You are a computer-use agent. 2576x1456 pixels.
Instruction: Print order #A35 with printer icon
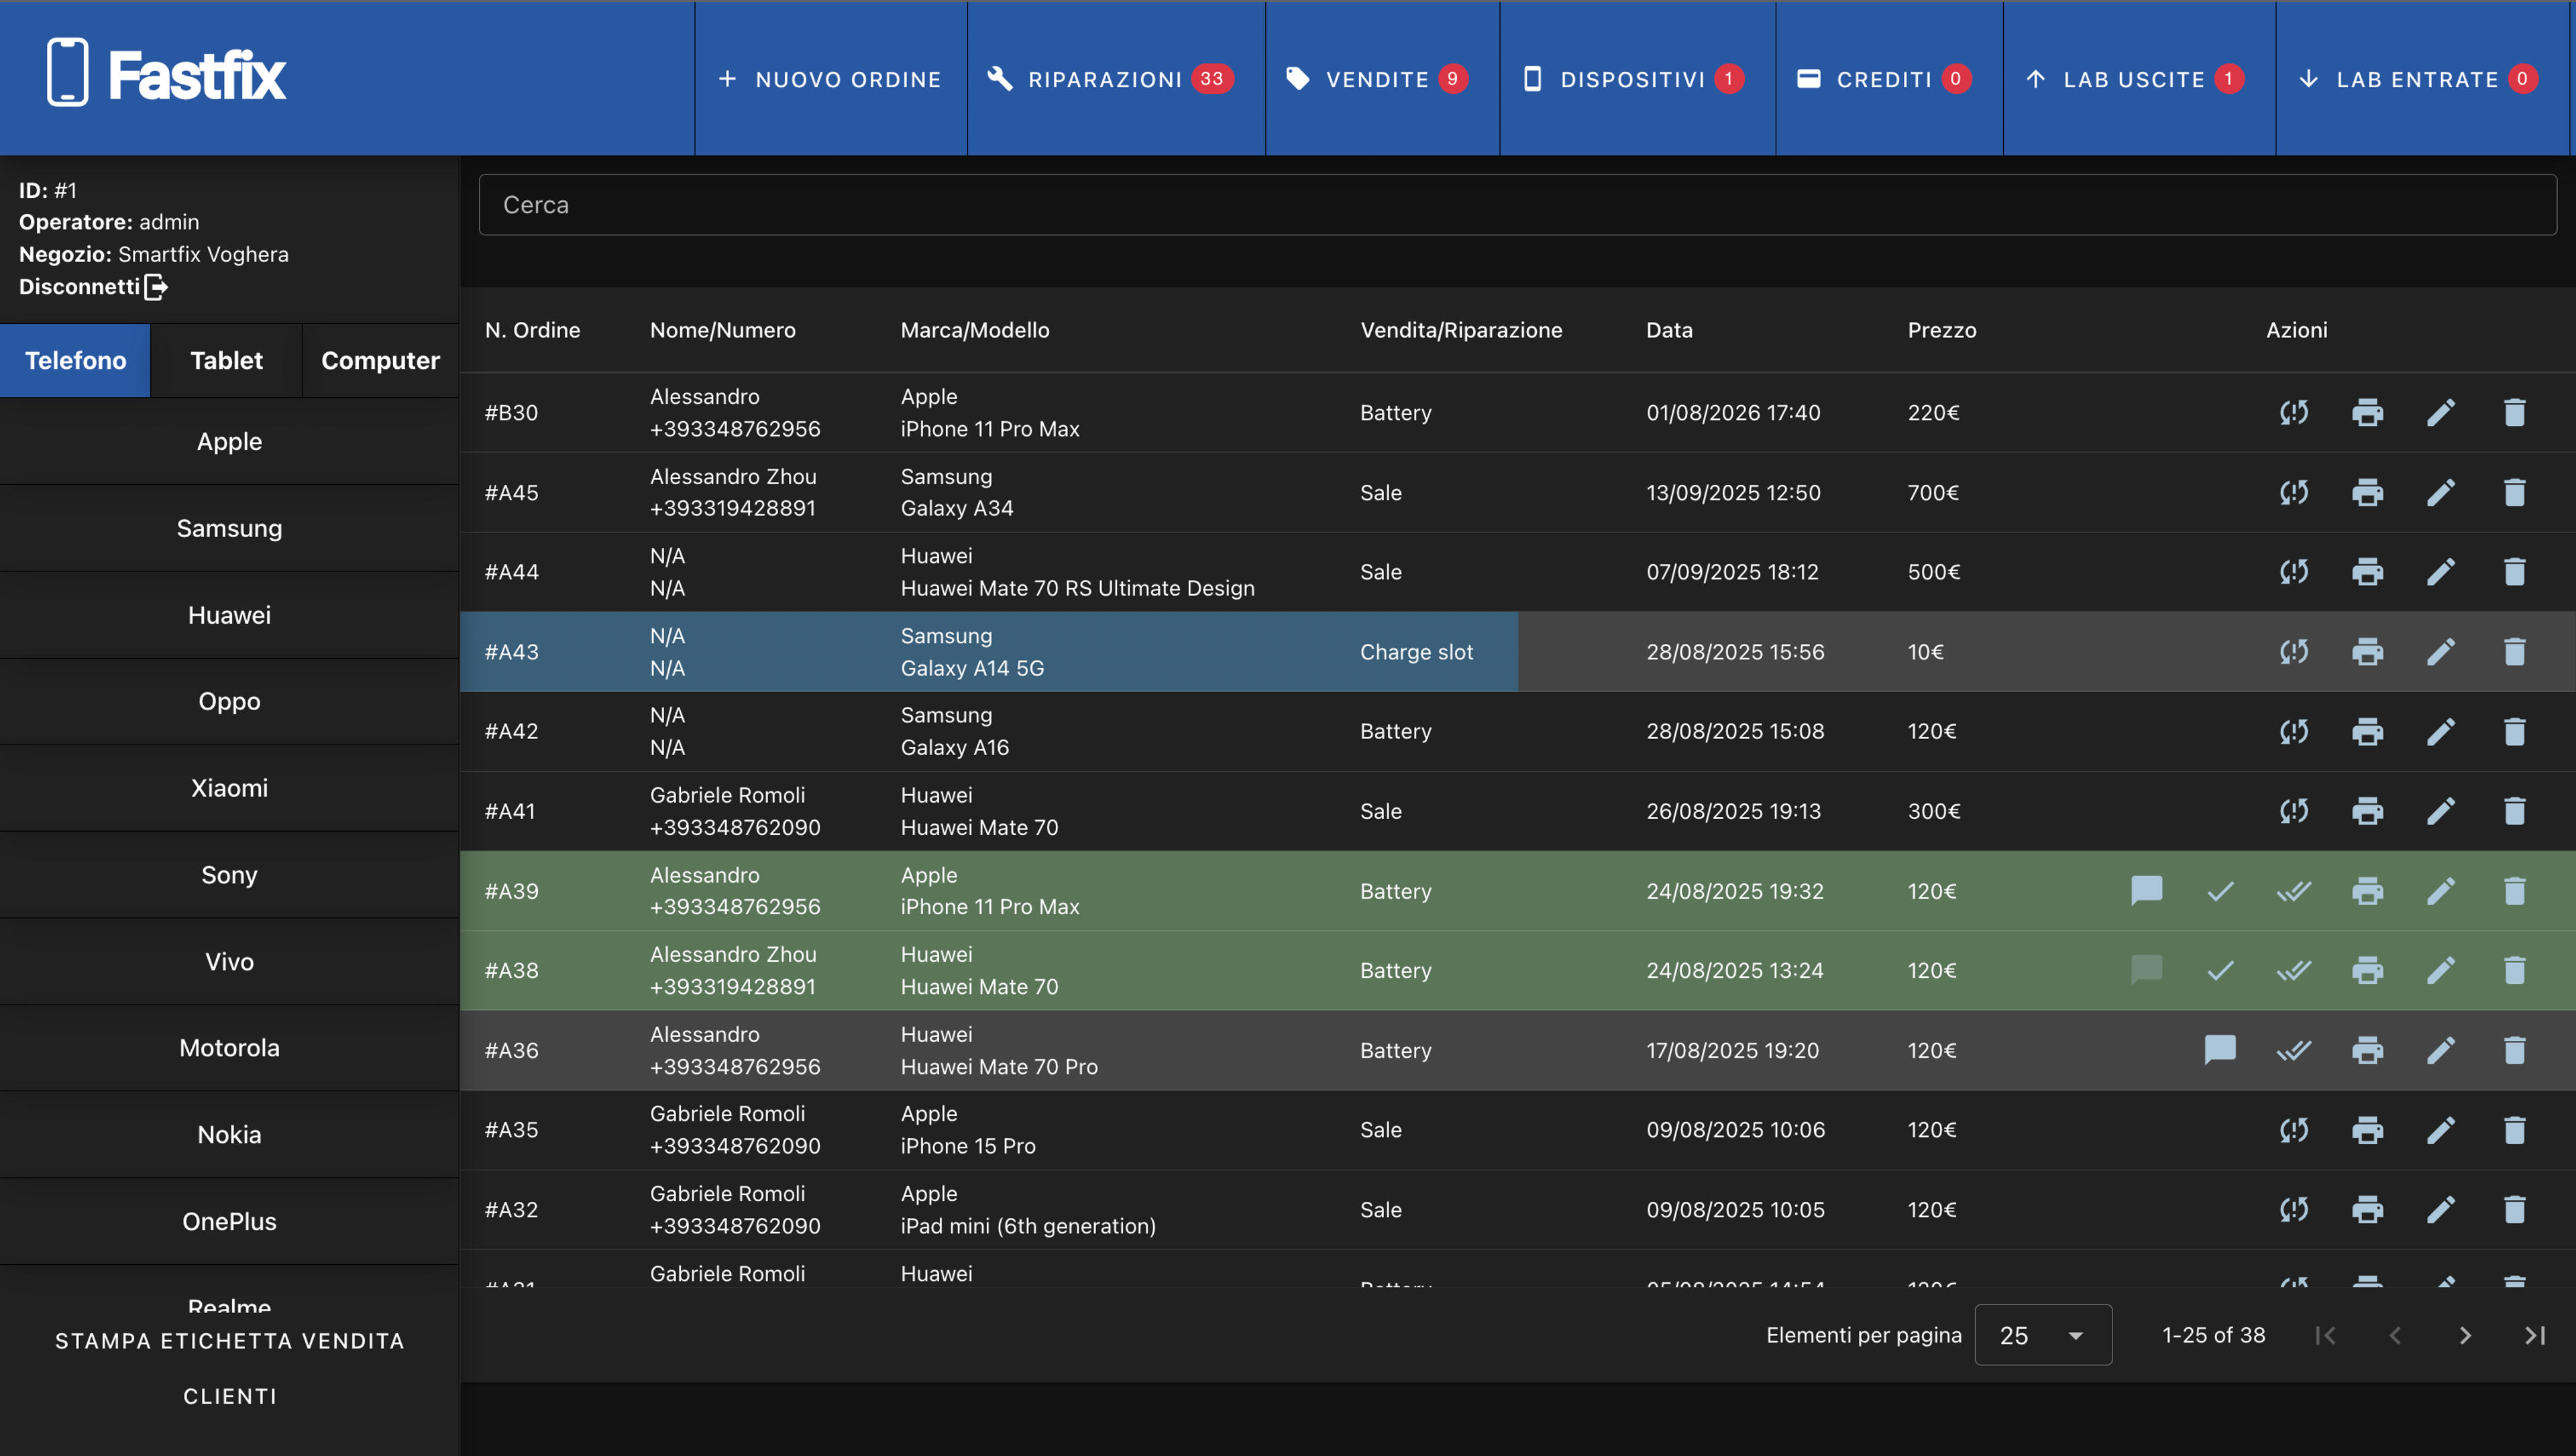pyautogui.click(x=2367, y=1130)
